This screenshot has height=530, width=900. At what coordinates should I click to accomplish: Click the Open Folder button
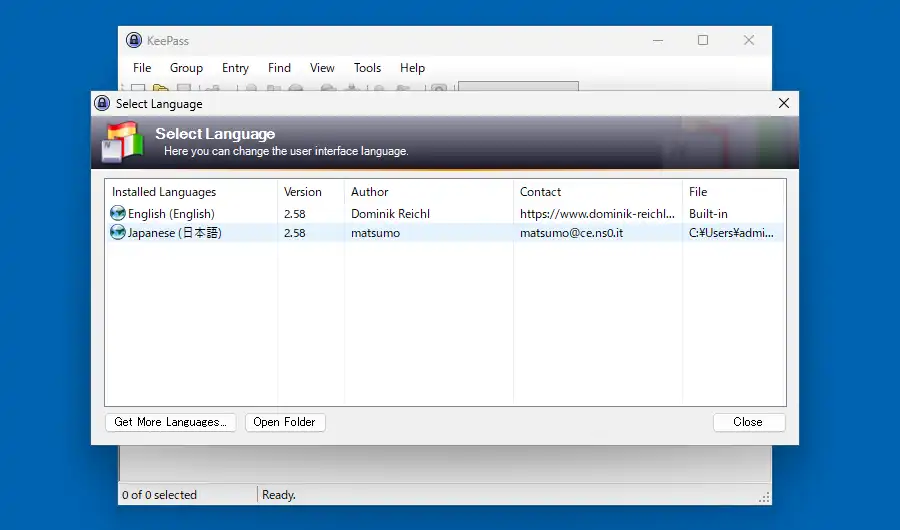tap(285, 422)
